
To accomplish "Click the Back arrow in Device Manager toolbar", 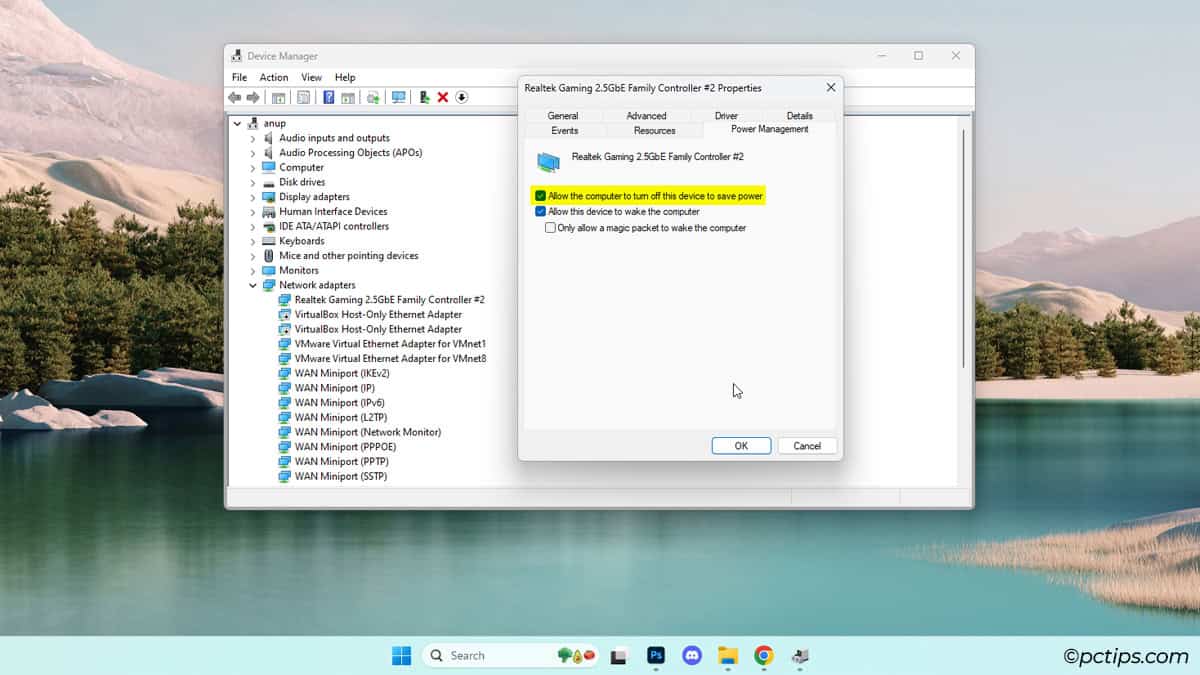I will click(x=234, y=97).
